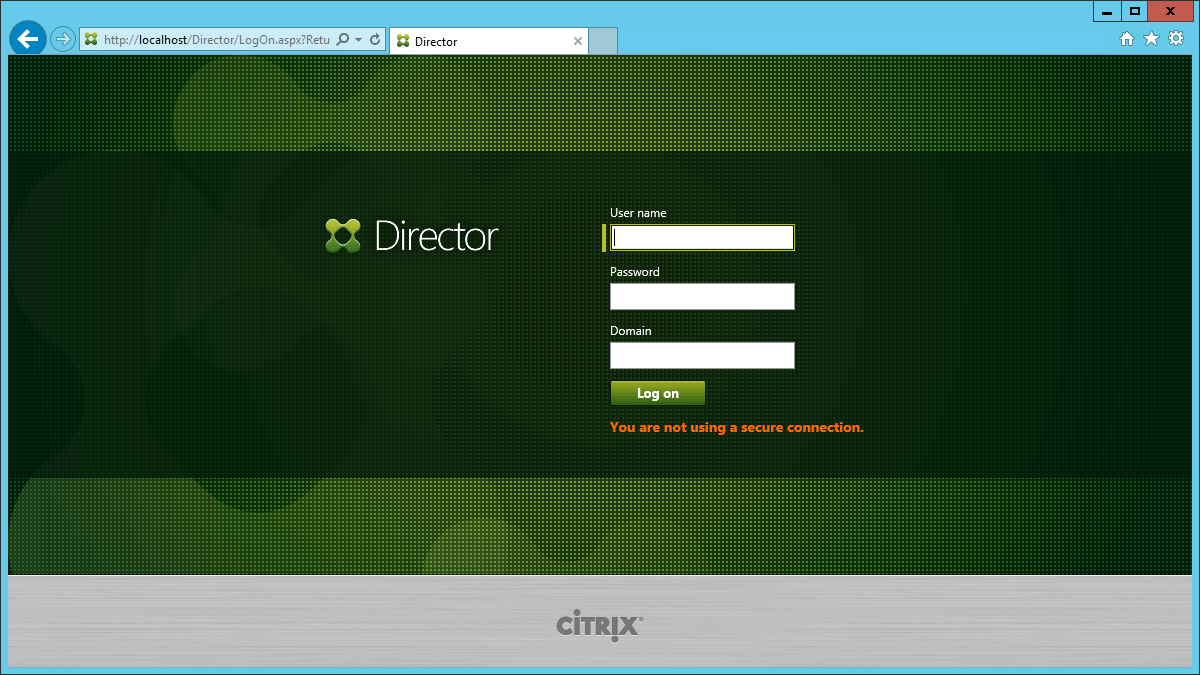The image size is (1200, 675).
Task: Open the browser Tools gear menu
Action: coord(1176,39)
